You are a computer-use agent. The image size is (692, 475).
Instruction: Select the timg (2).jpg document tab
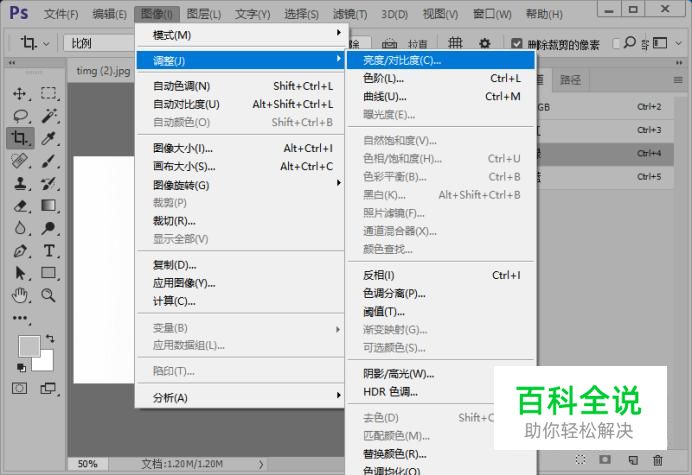103,71
